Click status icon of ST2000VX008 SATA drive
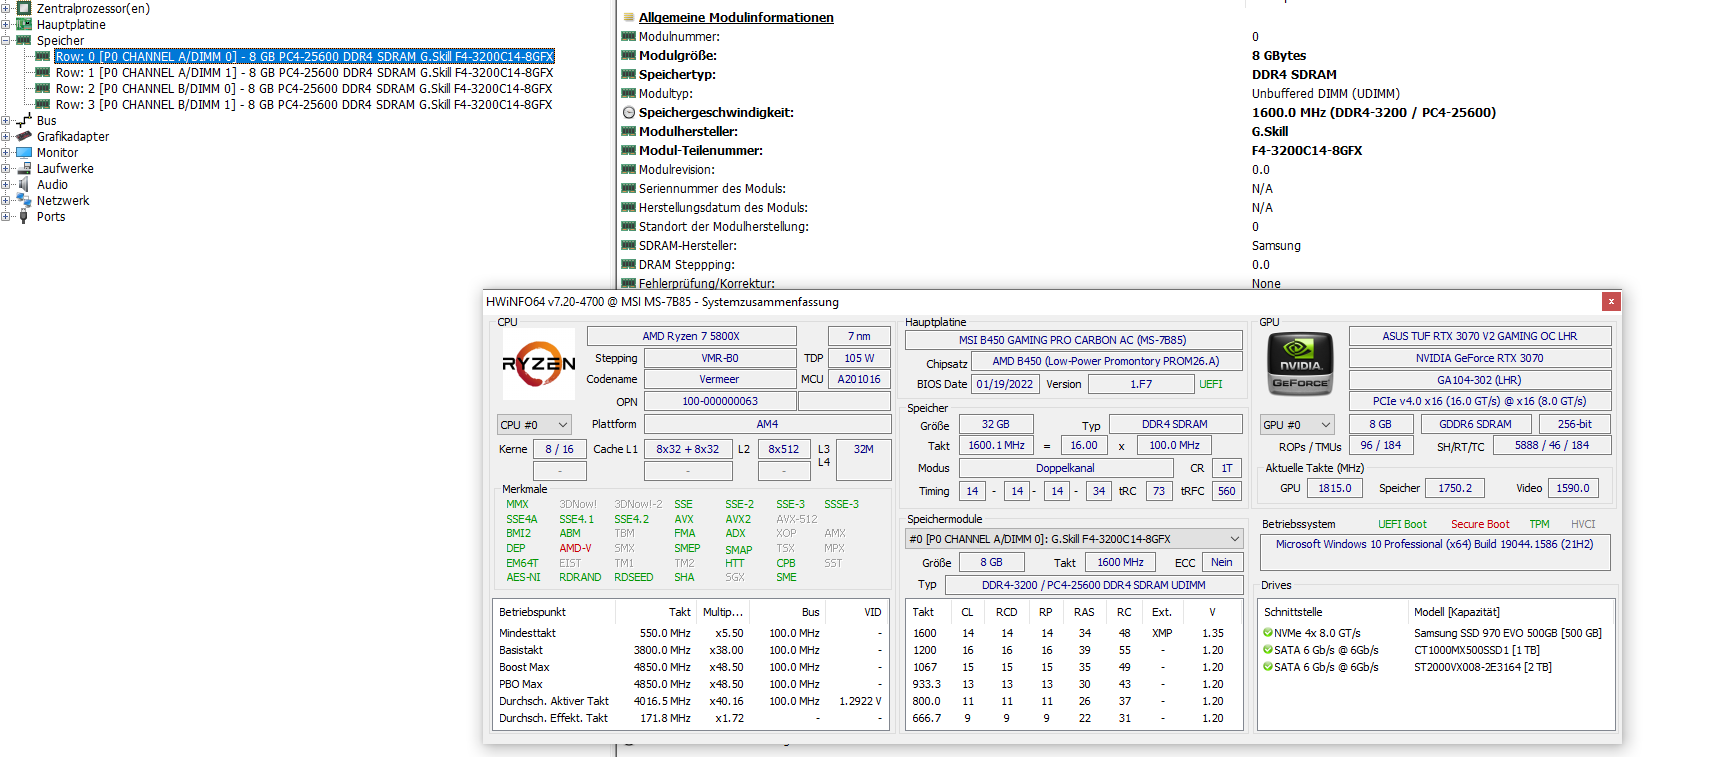1714x757 pixels. [x=1268, y=667]
